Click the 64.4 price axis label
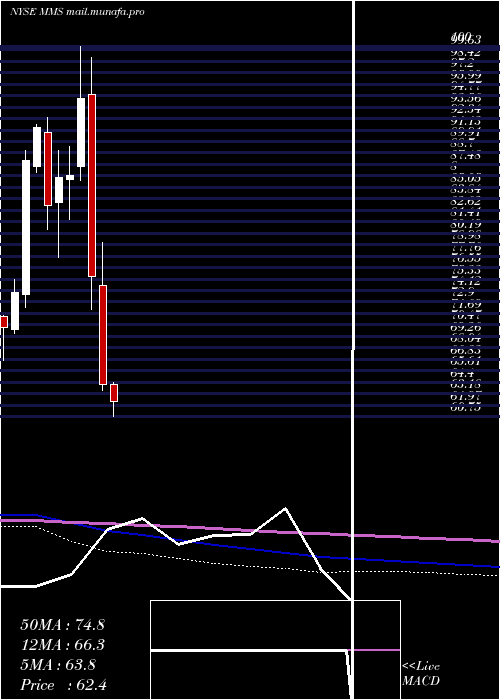 [x=462, y=375]
